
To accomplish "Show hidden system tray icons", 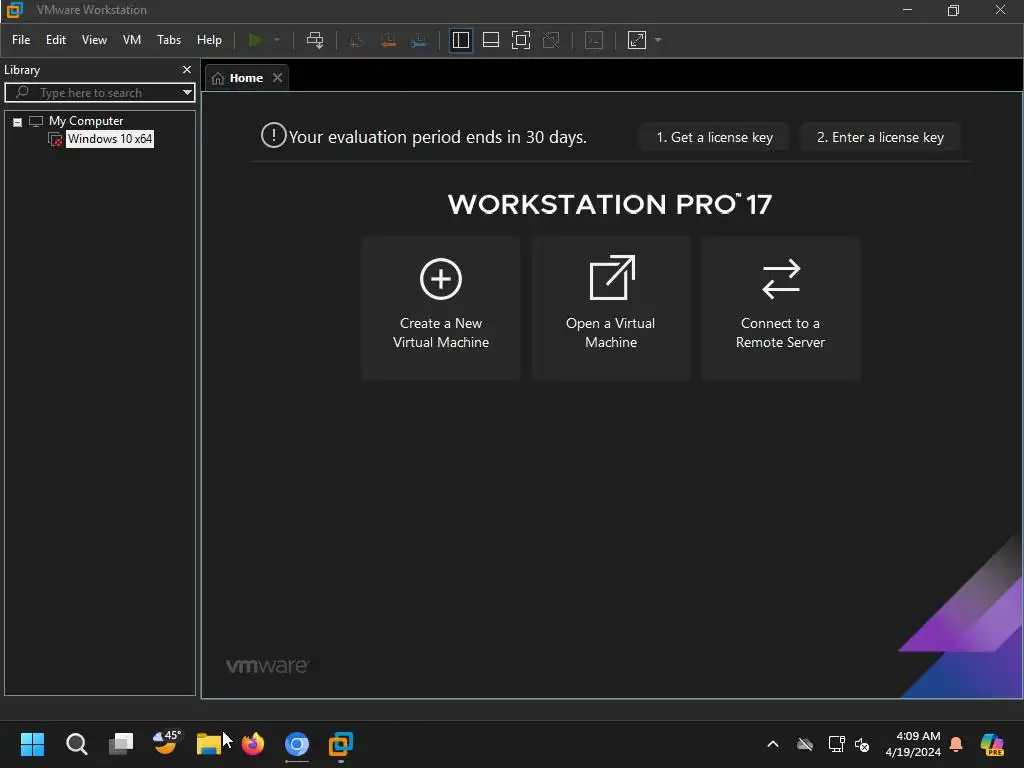I will [x=773, y=744].
